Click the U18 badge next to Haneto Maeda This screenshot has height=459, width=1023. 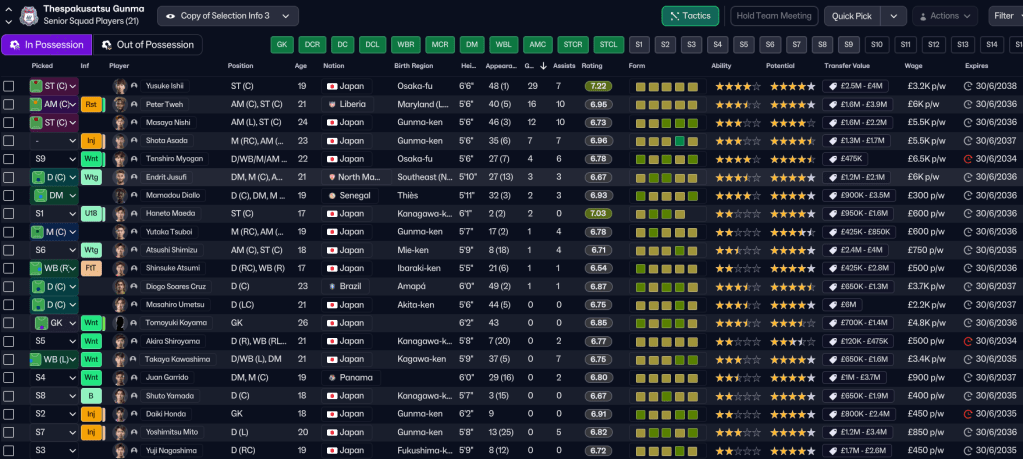[x=90, y=213]
